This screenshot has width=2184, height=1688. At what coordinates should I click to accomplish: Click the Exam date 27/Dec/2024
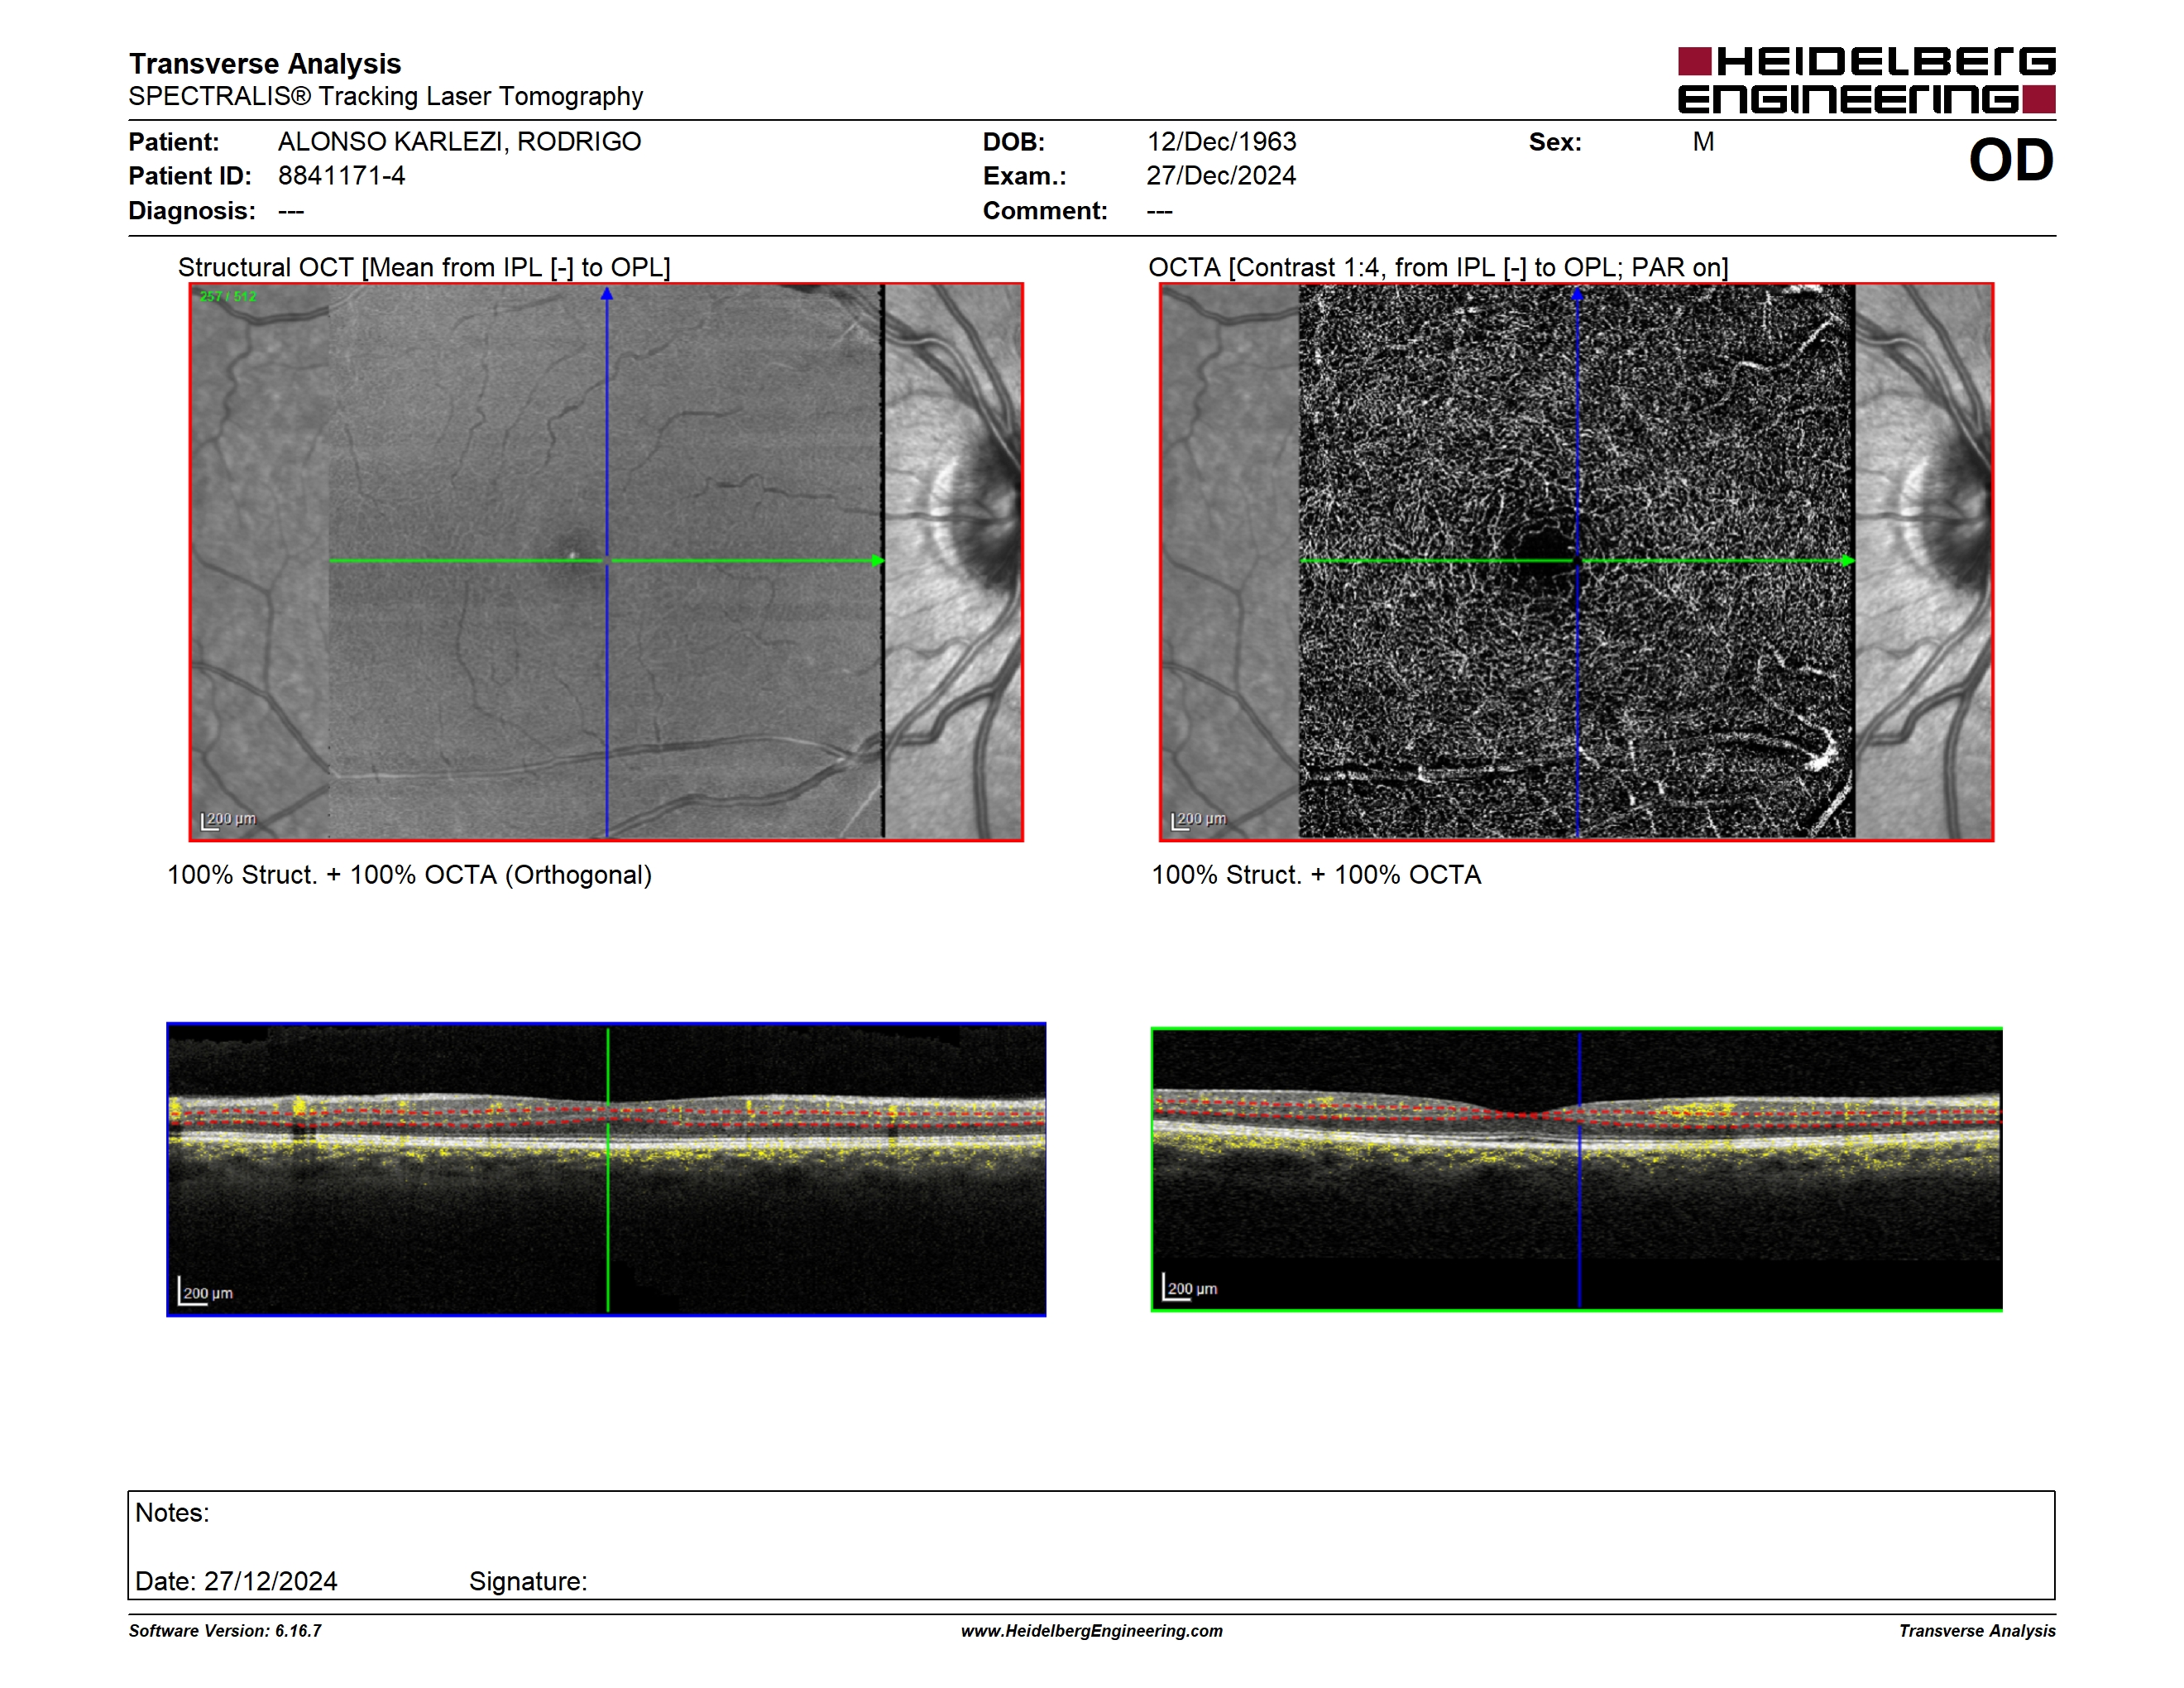coord(1221,176)
